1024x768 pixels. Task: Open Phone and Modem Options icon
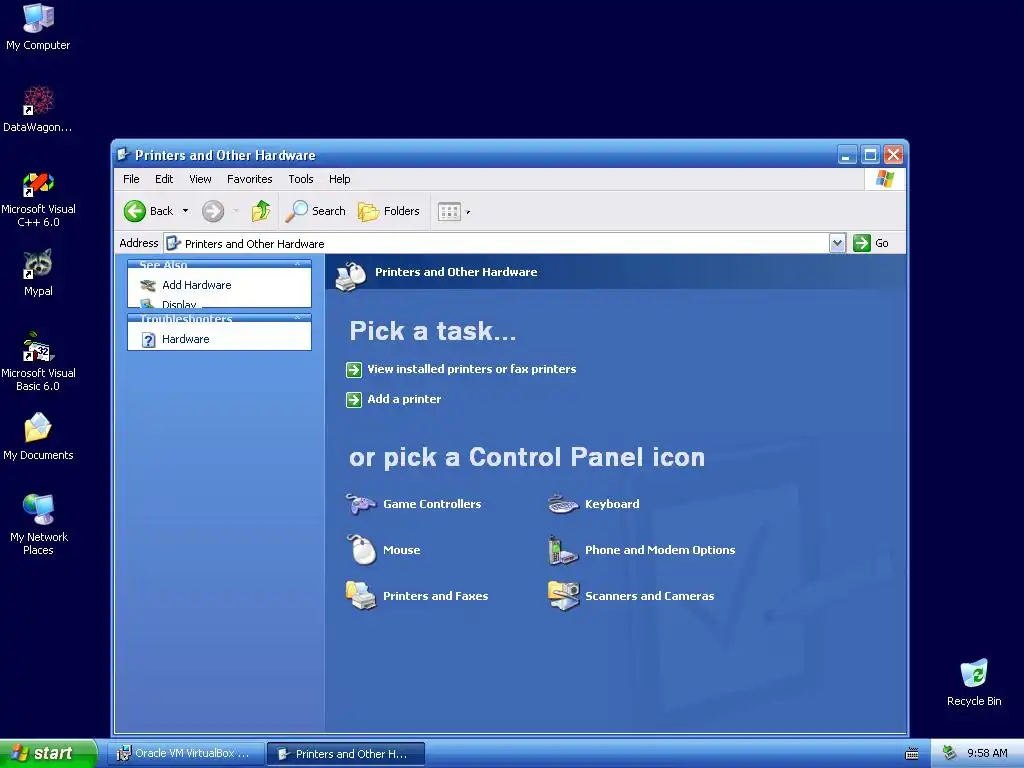click(562, 551)
